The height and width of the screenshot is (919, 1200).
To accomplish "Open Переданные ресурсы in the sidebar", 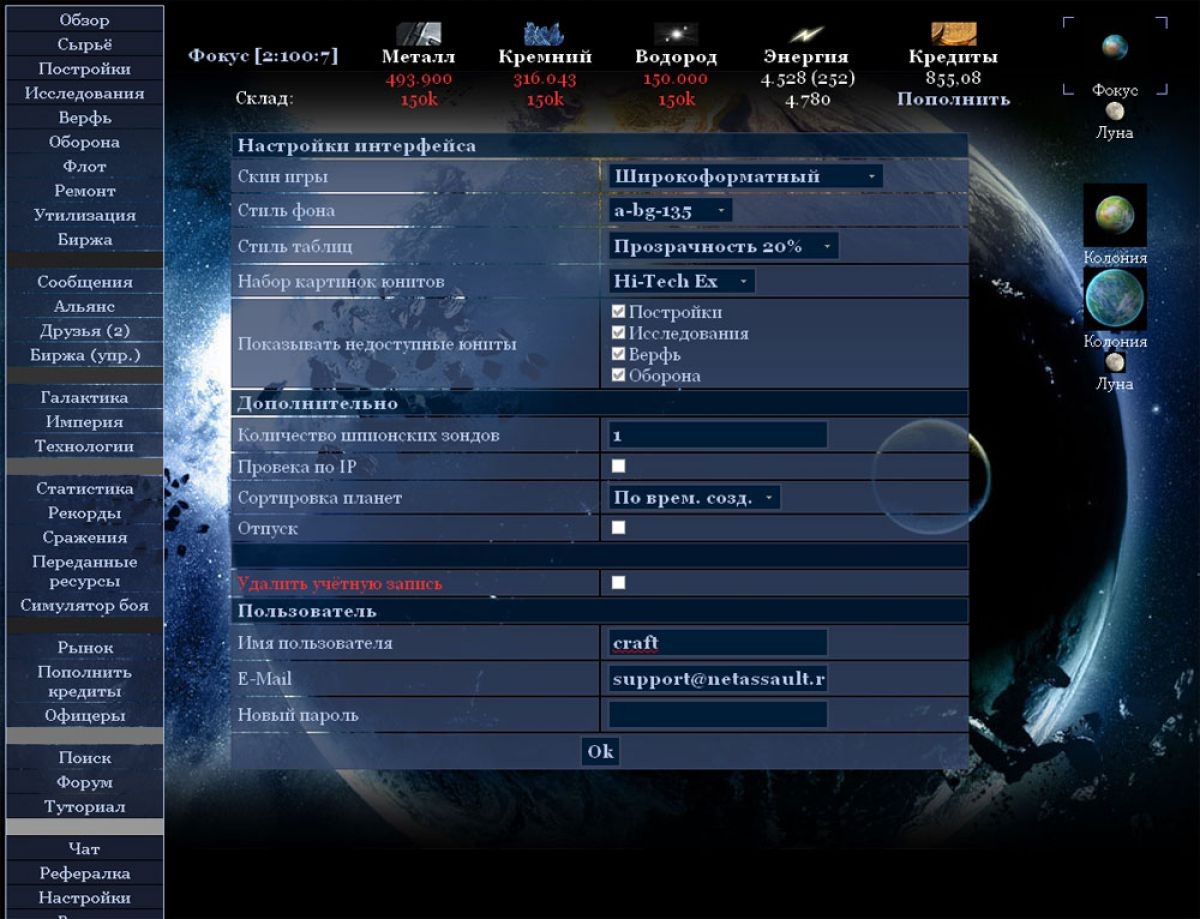I will coord(85,571).
